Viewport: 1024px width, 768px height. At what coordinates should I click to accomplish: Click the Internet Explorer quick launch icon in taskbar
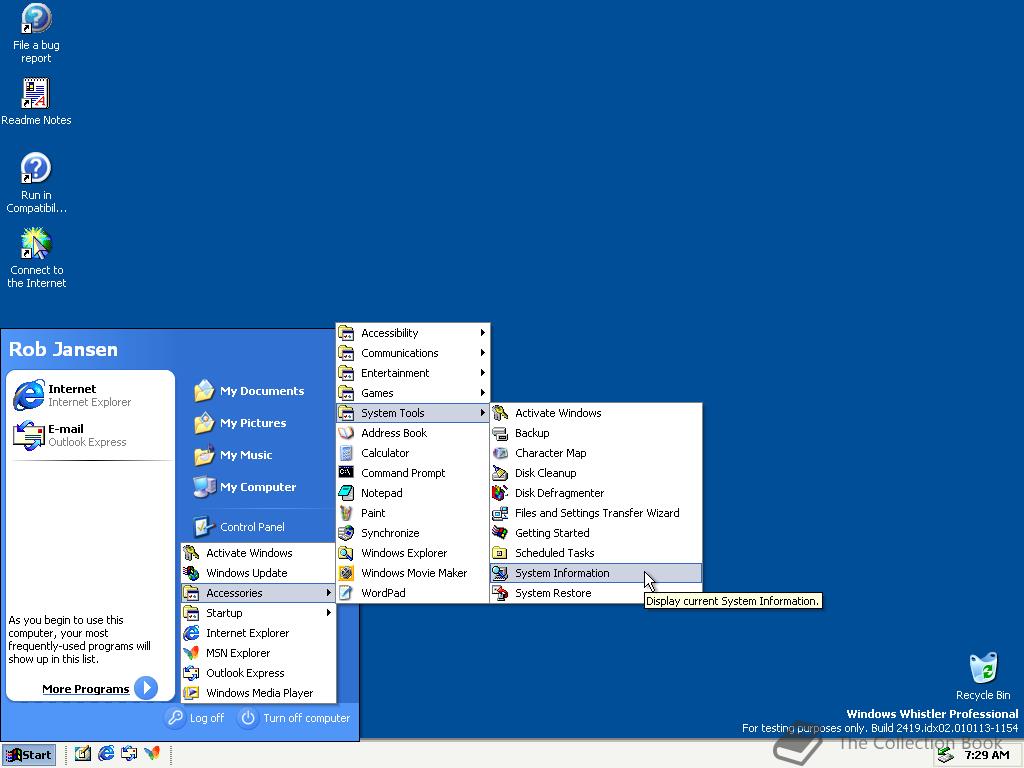(x=106, y=754)
